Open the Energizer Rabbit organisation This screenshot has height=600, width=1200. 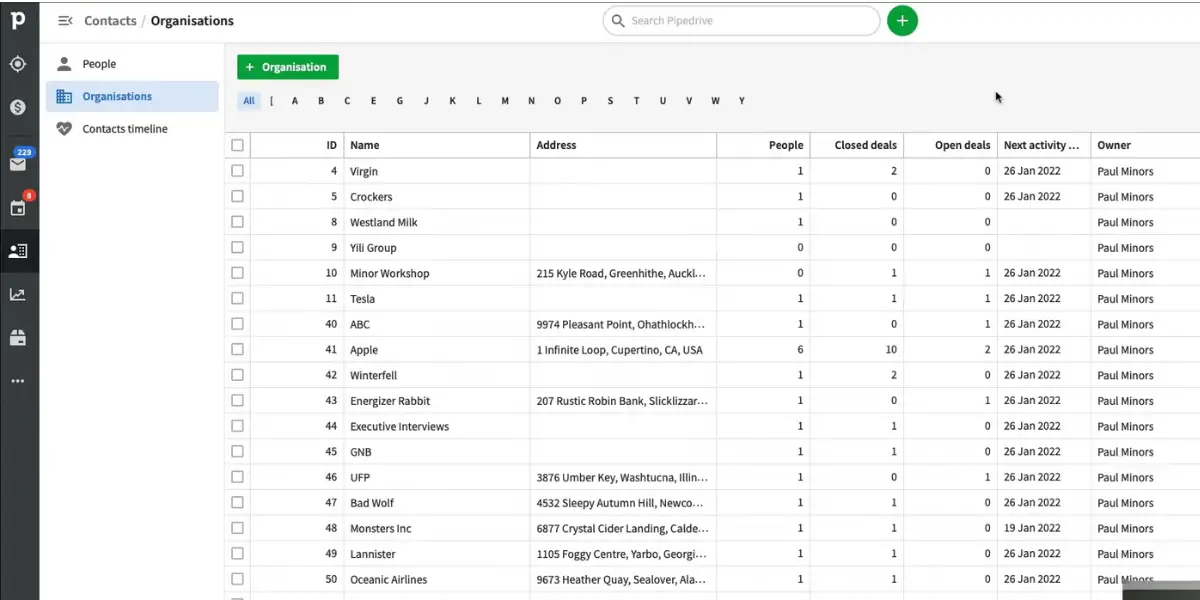click(390, 401)
